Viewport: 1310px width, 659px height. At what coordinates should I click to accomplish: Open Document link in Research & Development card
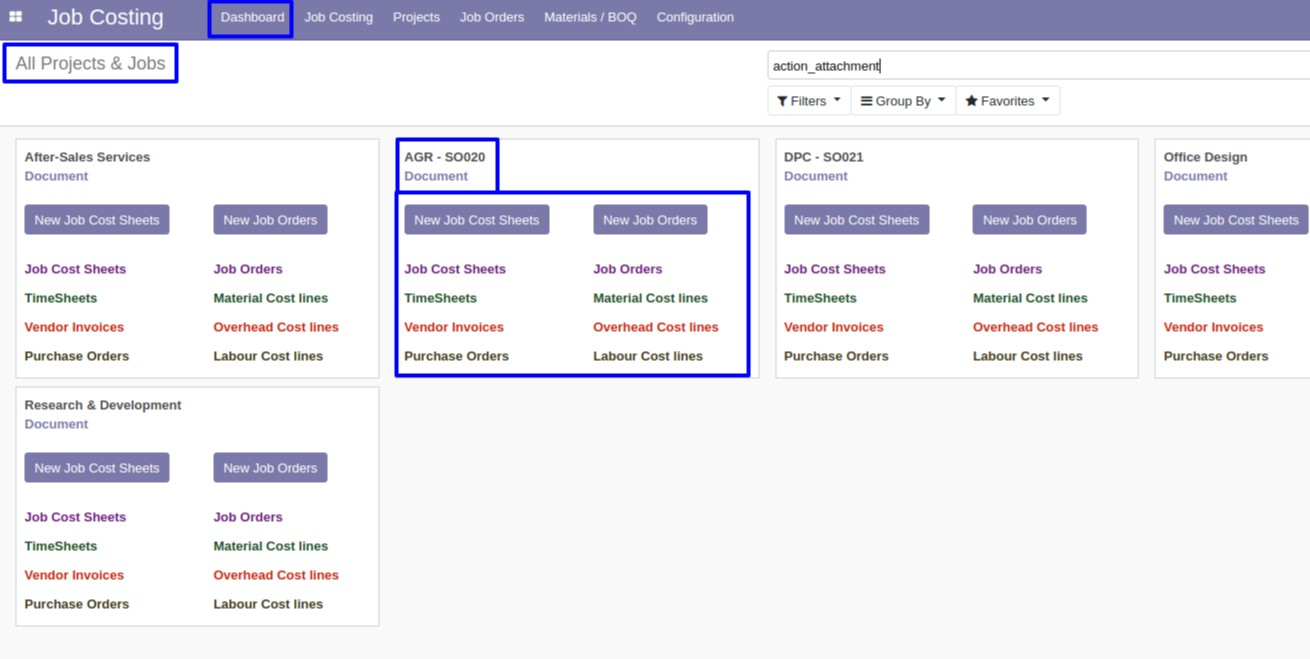tap(56, 424)
